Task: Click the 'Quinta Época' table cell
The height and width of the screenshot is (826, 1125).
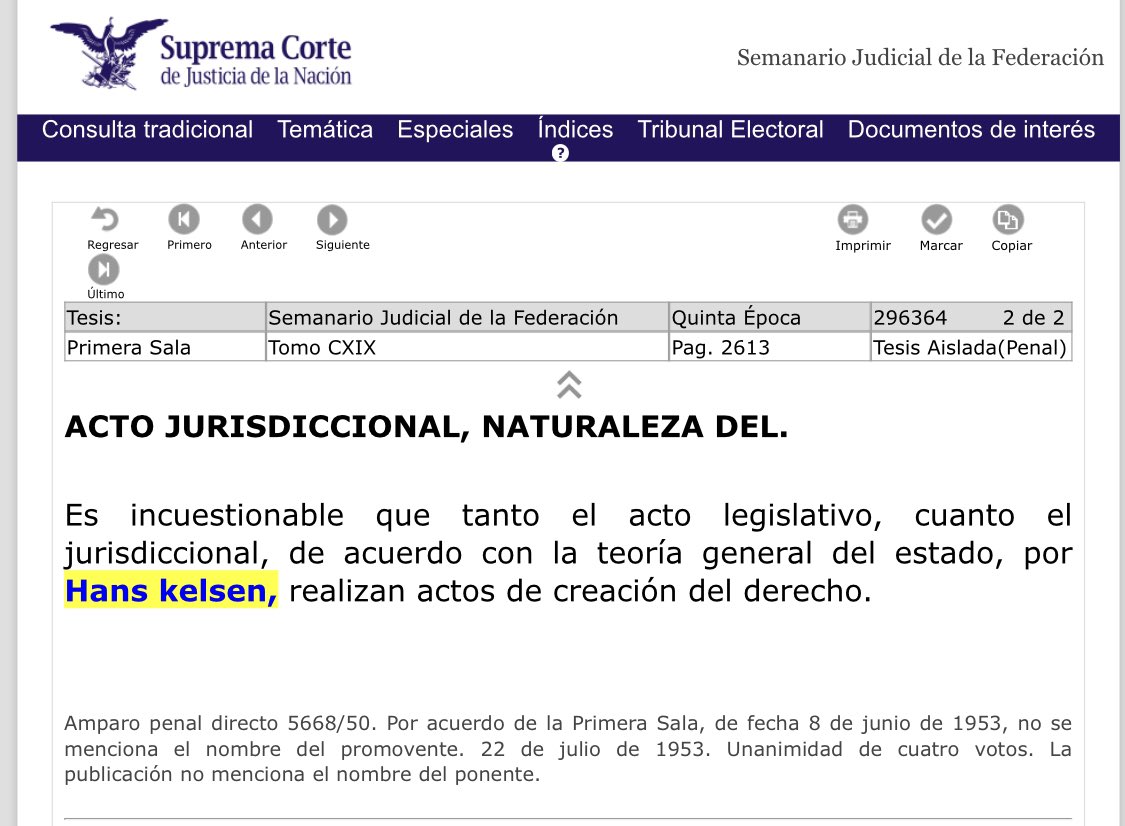Action: pos(769,317)
